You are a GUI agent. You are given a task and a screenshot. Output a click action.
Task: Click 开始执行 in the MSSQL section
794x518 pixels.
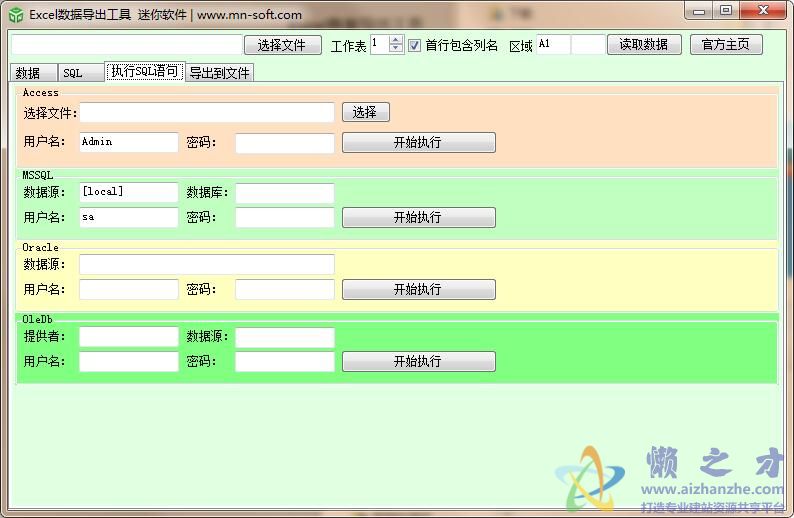click(419, 217)
